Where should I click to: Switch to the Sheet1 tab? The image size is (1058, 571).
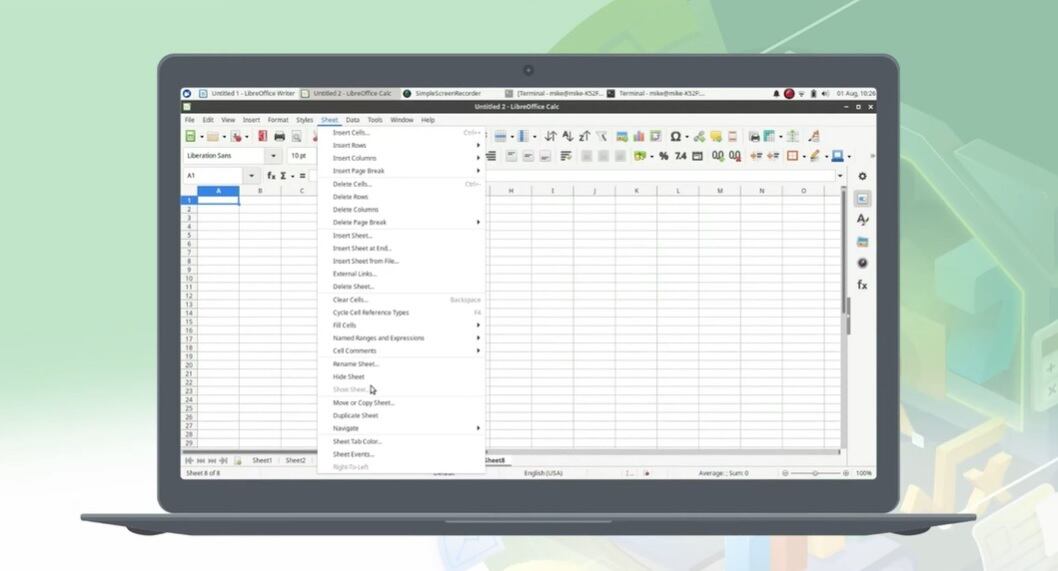(262, 461)
